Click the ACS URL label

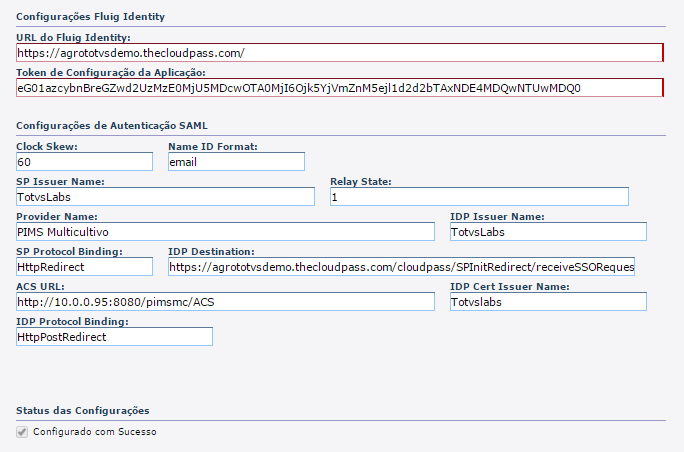click(x=40, y=286)
